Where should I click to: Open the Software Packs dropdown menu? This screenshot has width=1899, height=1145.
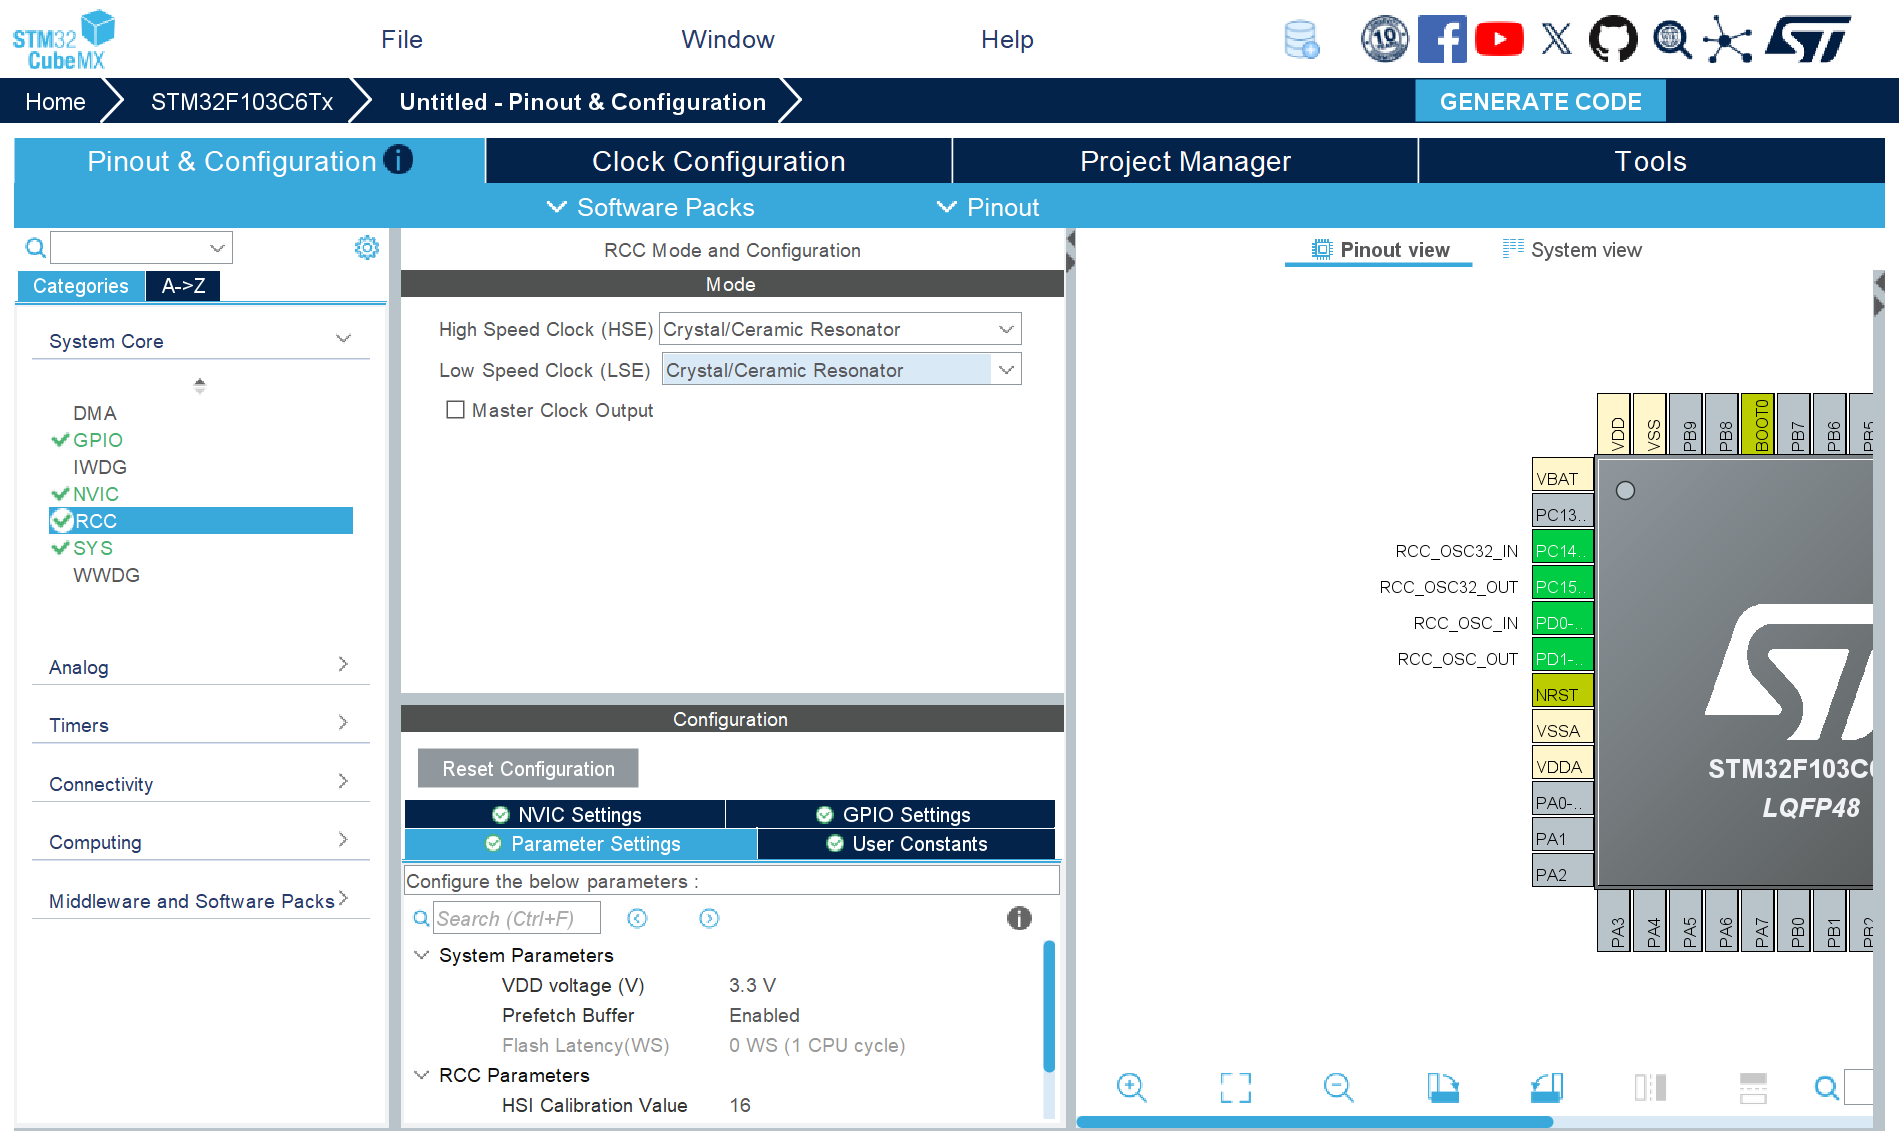point(651,207)
